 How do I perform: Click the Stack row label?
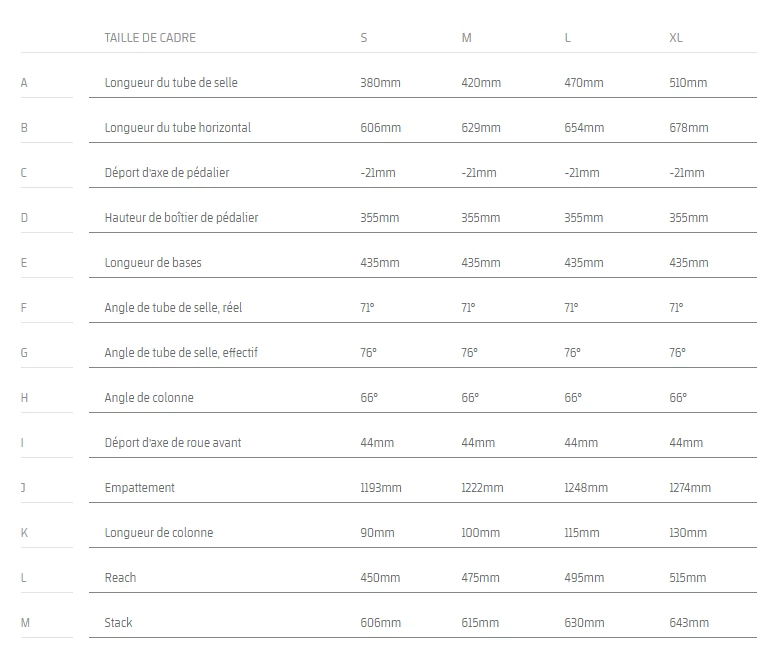pos(119,623)
